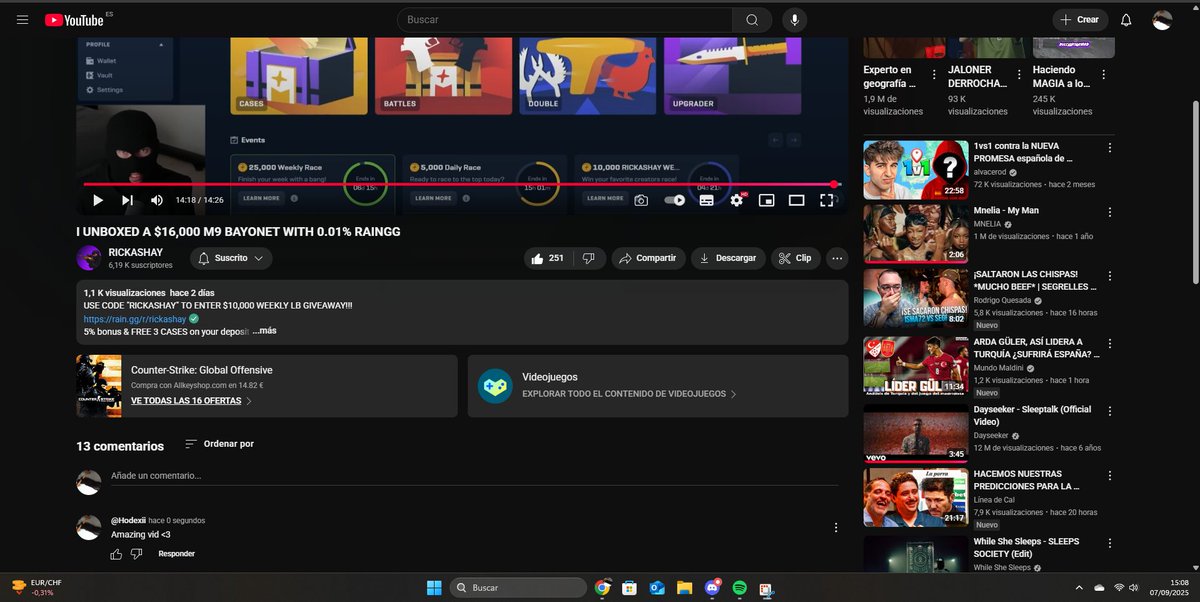The image size is (1200, 602).
Task: Like the video with 251 likes
Action: coord(548,258)
